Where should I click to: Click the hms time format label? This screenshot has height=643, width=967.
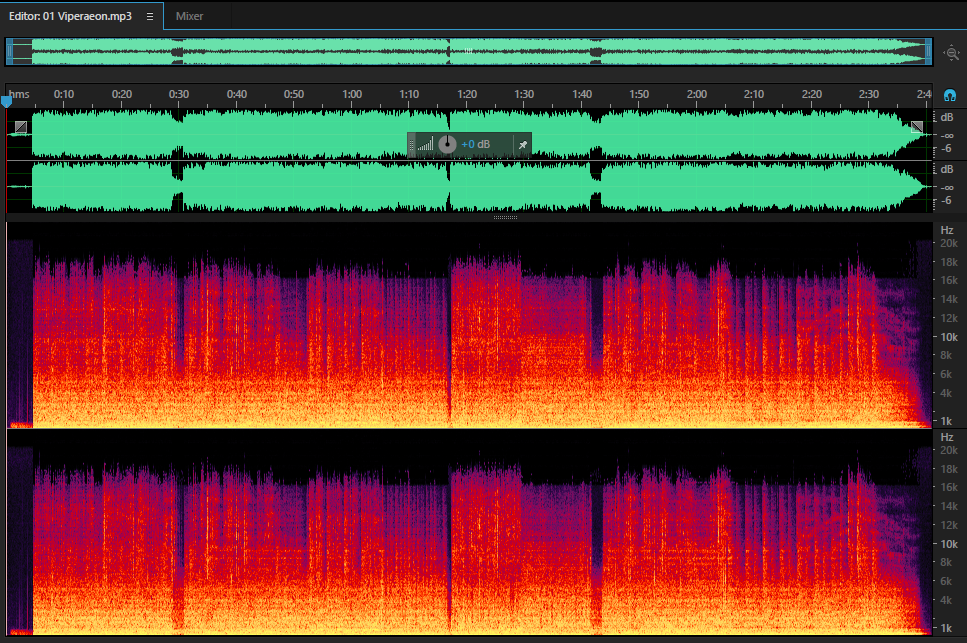(19, 94)
